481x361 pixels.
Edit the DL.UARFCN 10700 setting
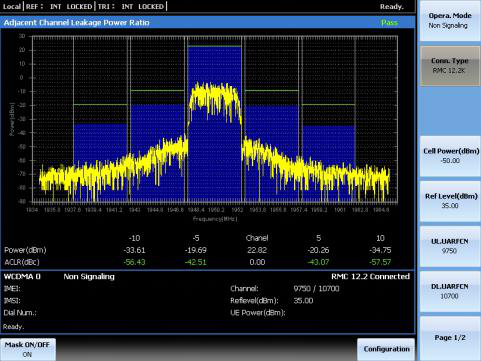tap(449, 291)
